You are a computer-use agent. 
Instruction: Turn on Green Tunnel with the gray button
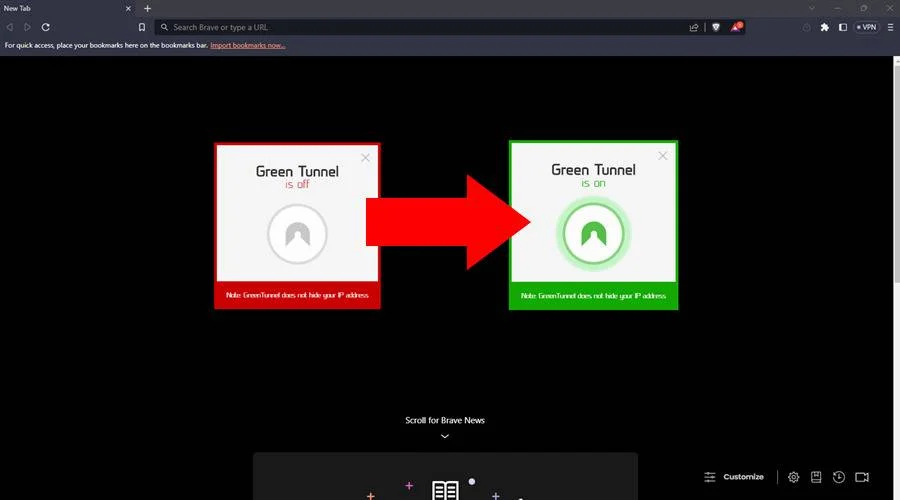point(297,234)
